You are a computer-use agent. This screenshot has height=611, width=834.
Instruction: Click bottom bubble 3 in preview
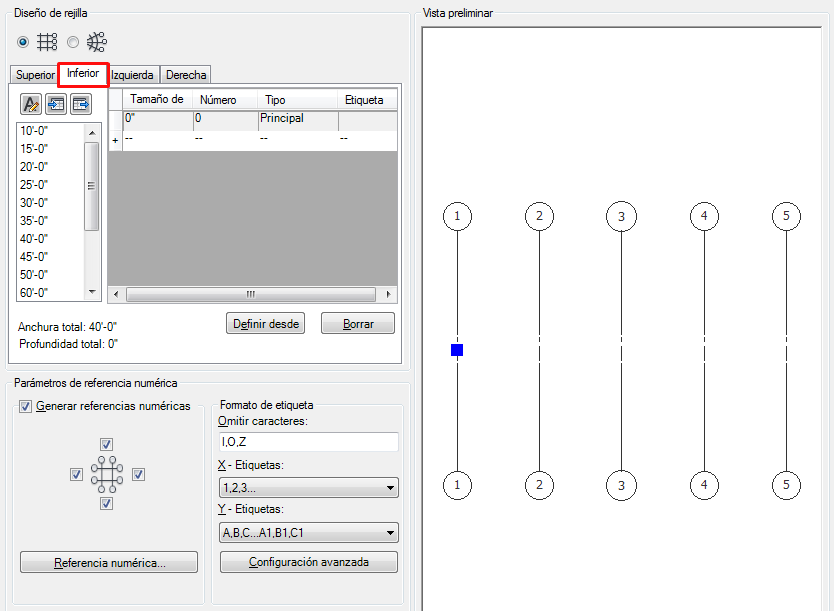coord(621,486)
